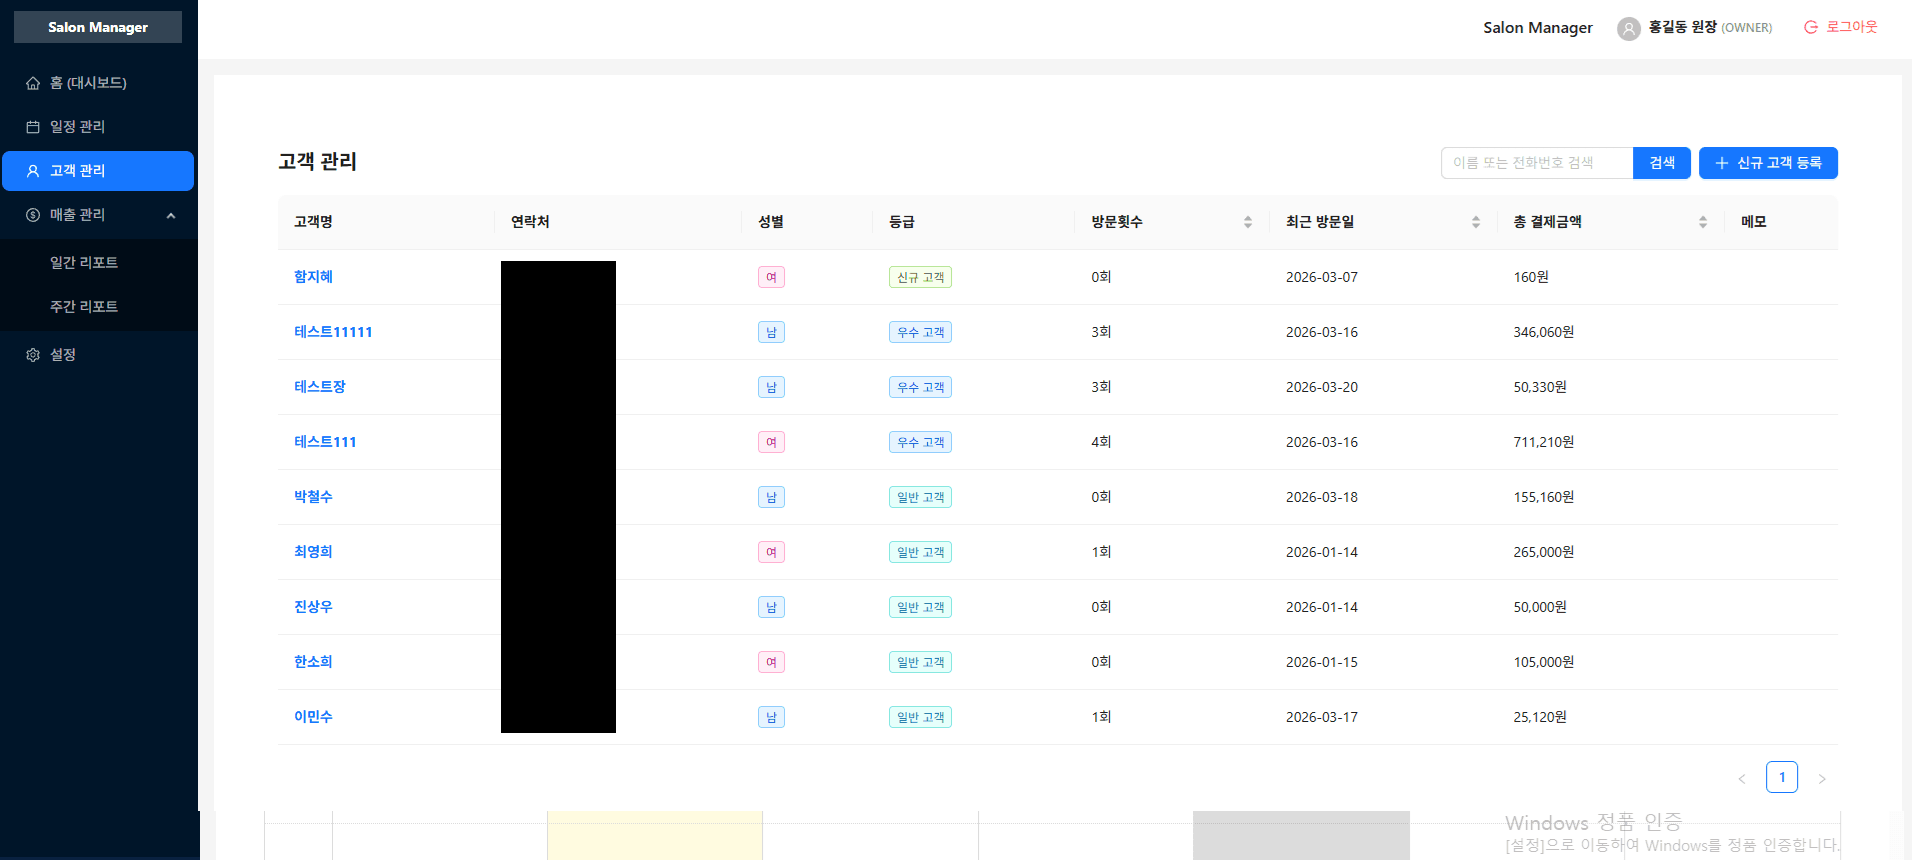Sort table by 최근 방문일 column

point(1475,222)
